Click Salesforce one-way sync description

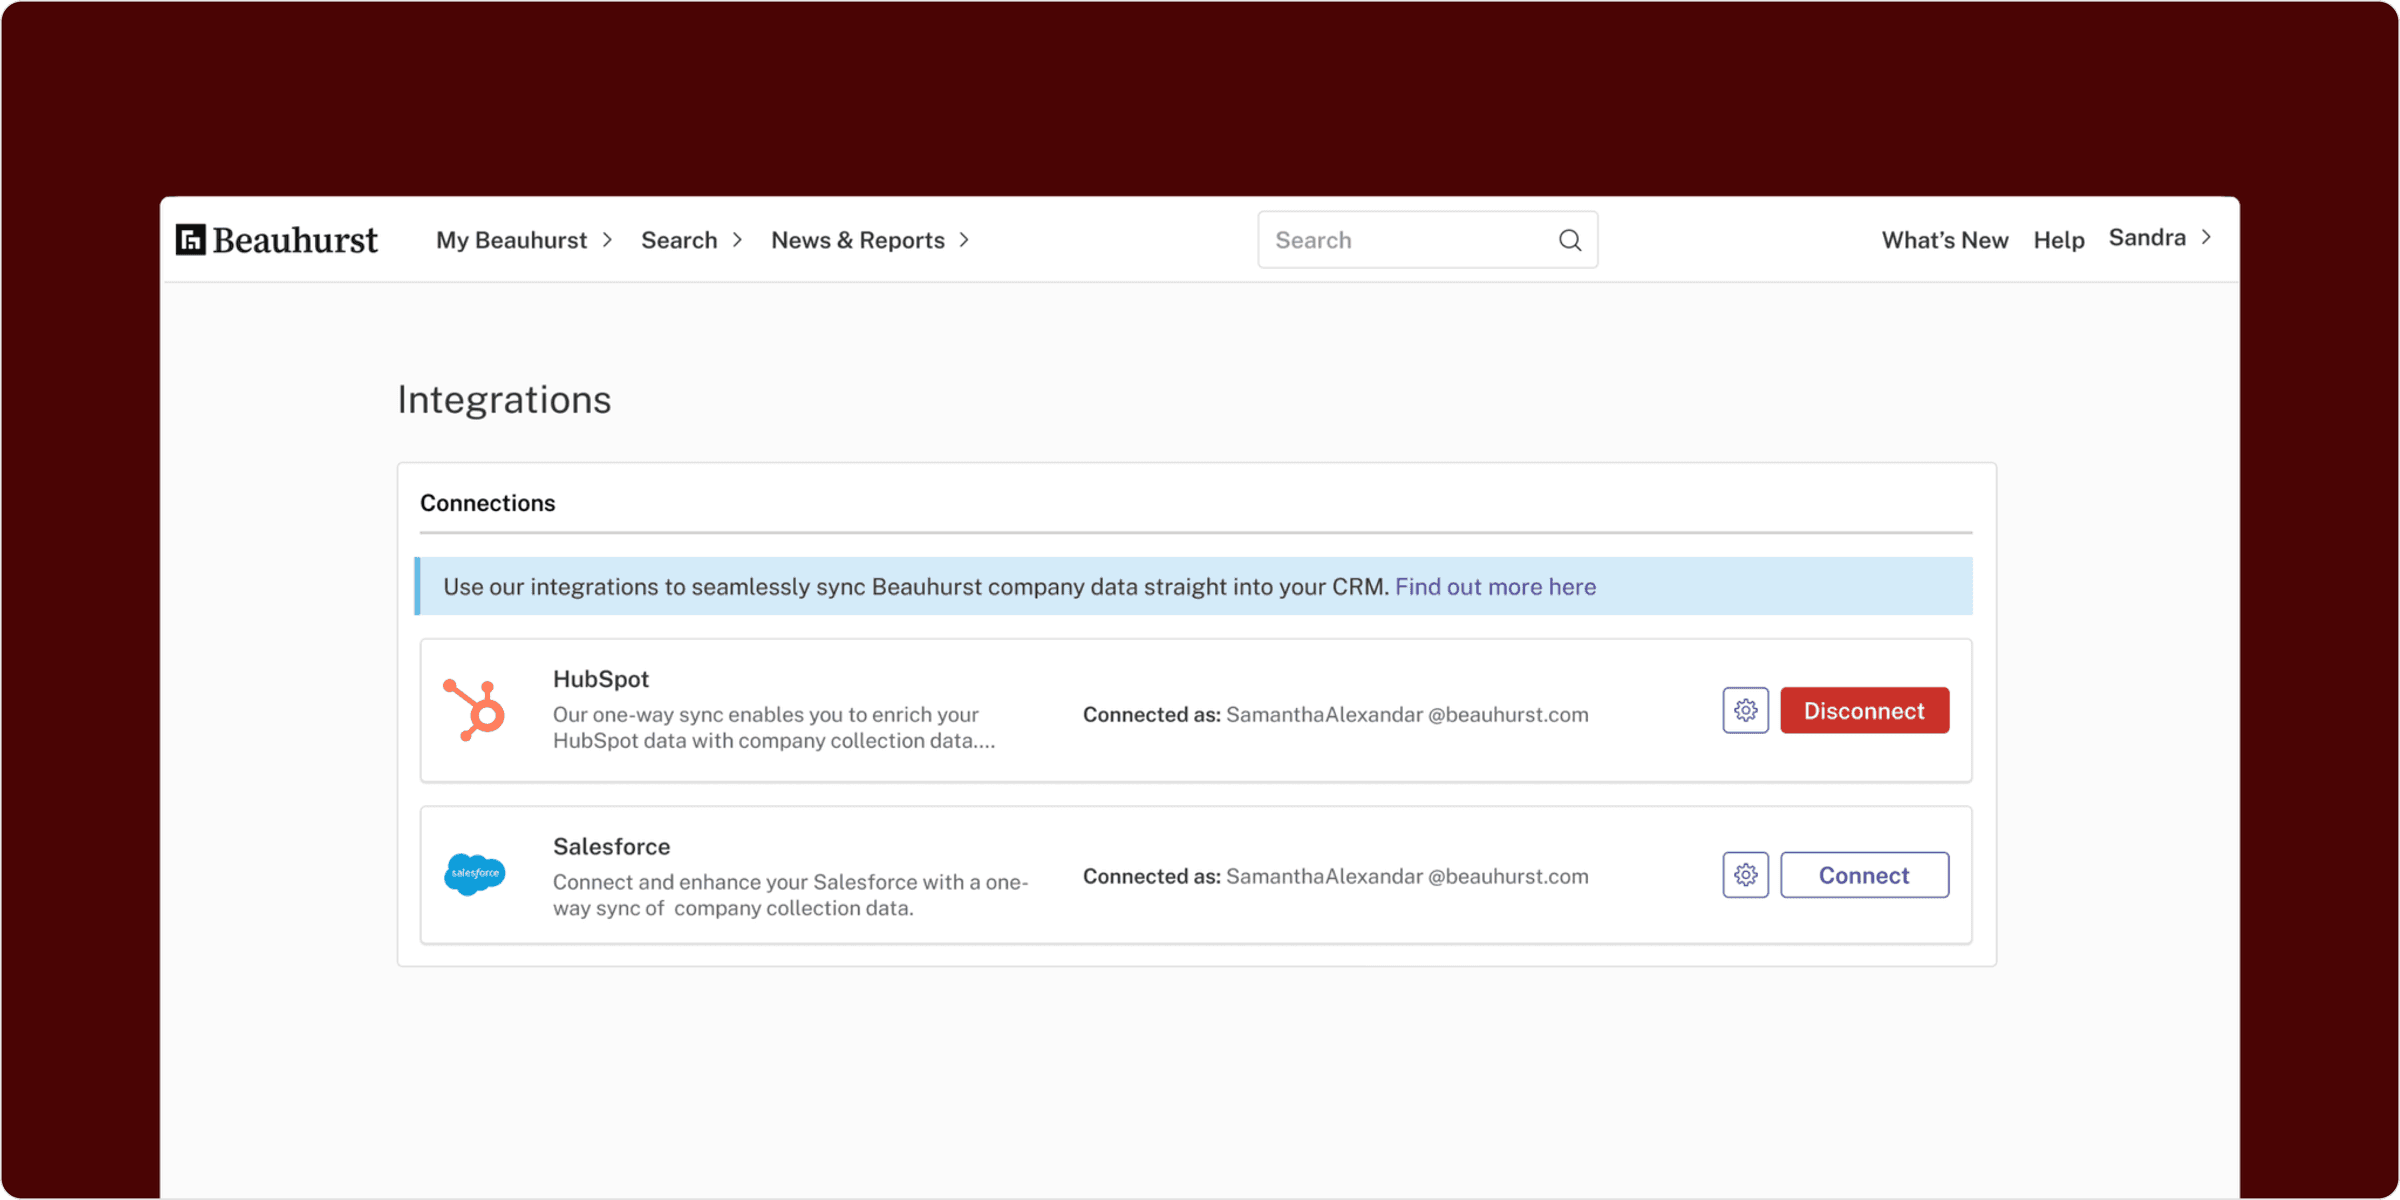point(790,895)
